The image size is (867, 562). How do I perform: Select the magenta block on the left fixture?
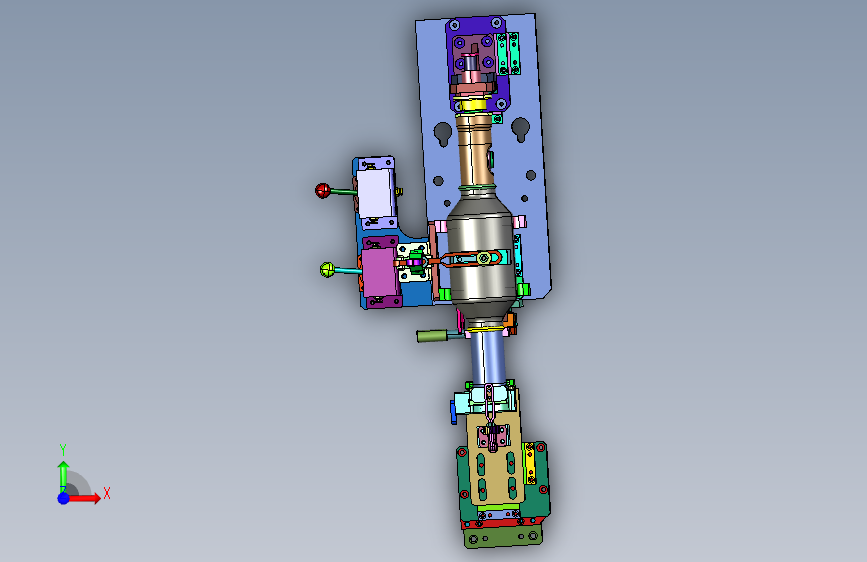tap(379, 272)
